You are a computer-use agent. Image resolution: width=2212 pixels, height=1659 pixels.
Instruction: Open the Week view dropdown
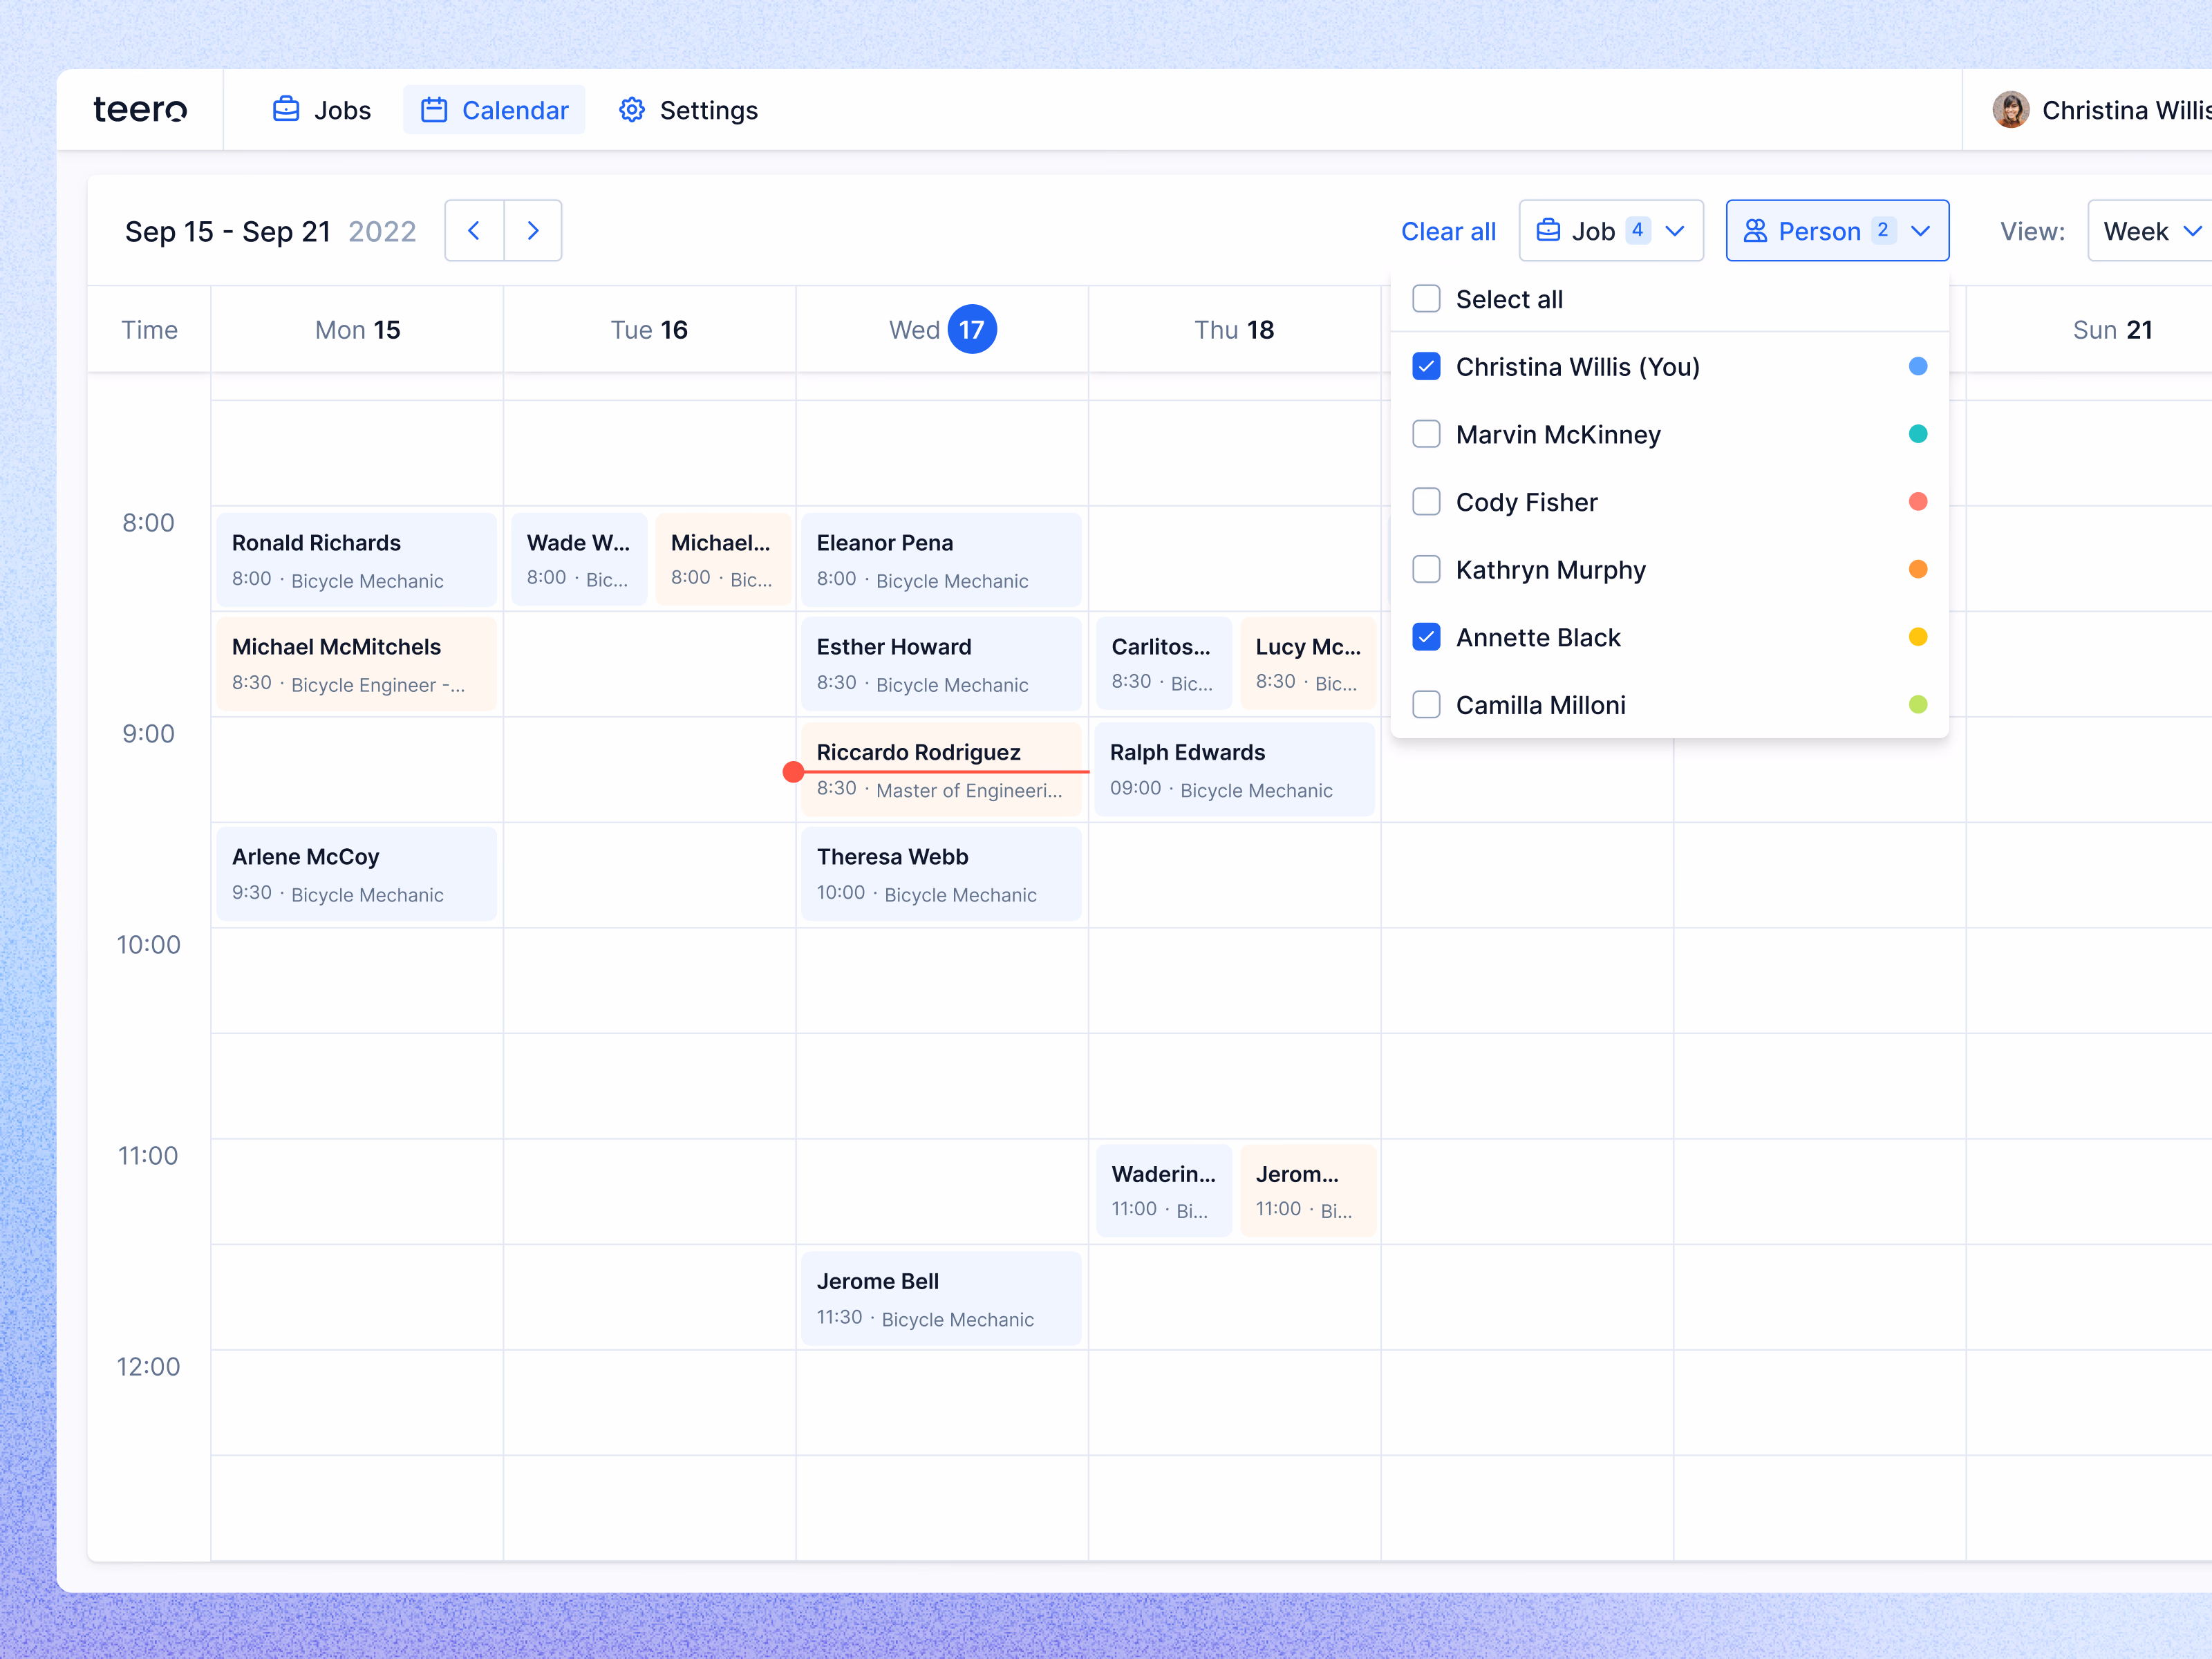coord(2150,231)
